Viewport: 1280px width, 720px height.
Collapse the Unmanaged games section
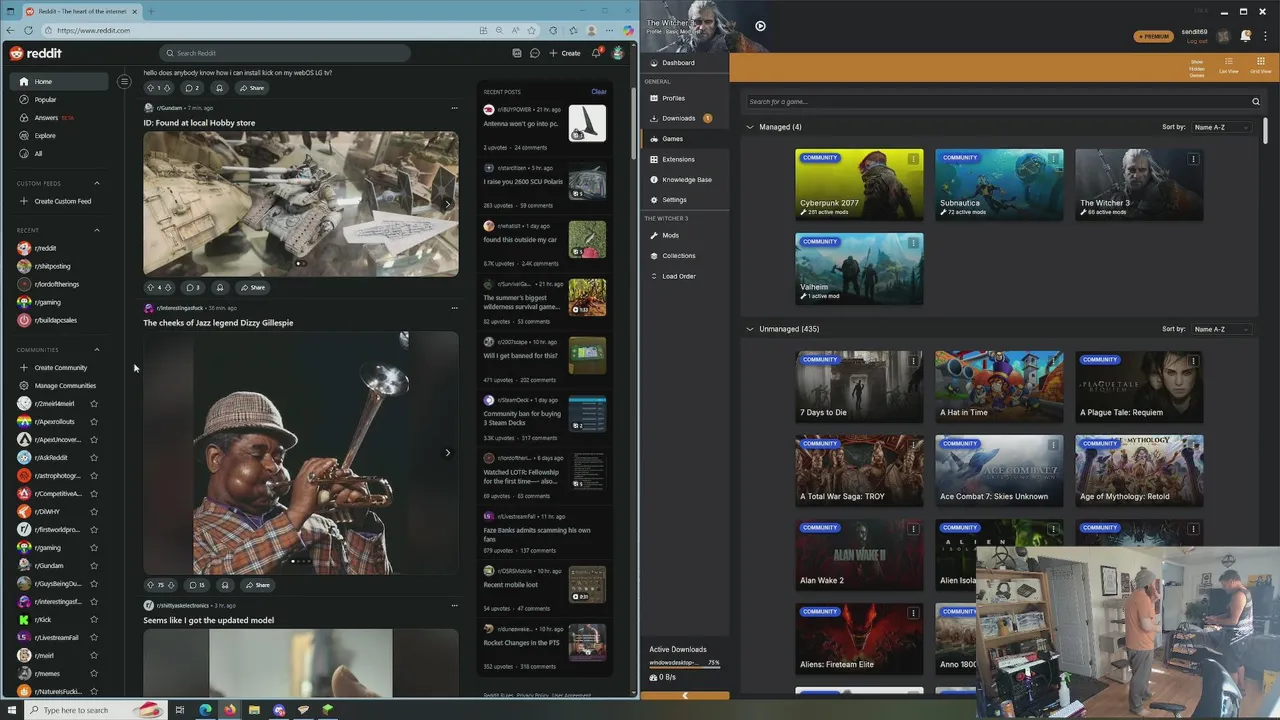click(x=750, y=329)
